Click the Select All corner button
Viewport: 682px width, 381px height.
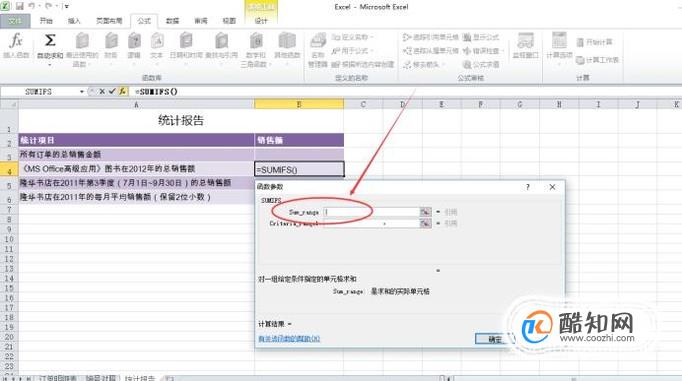pos(9,104)
